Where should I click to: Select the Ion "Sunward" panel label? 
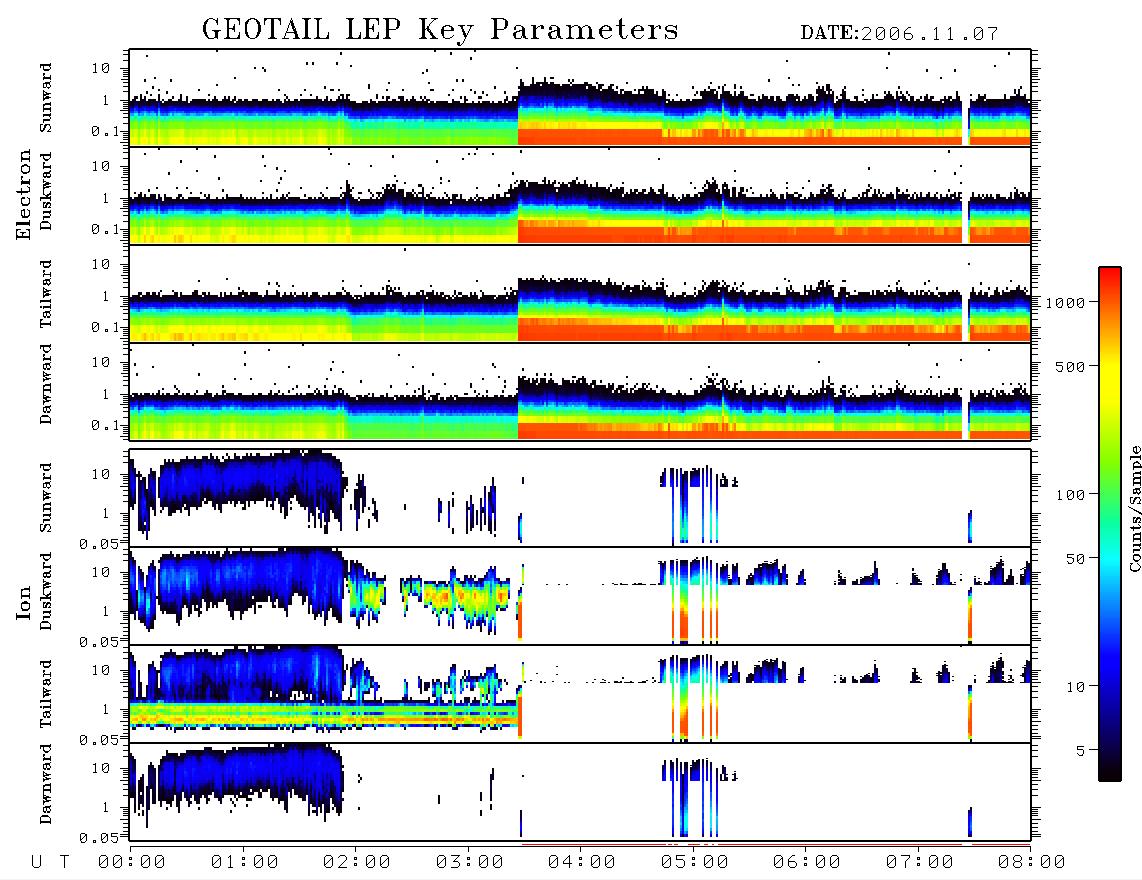(x=46, y=497)
